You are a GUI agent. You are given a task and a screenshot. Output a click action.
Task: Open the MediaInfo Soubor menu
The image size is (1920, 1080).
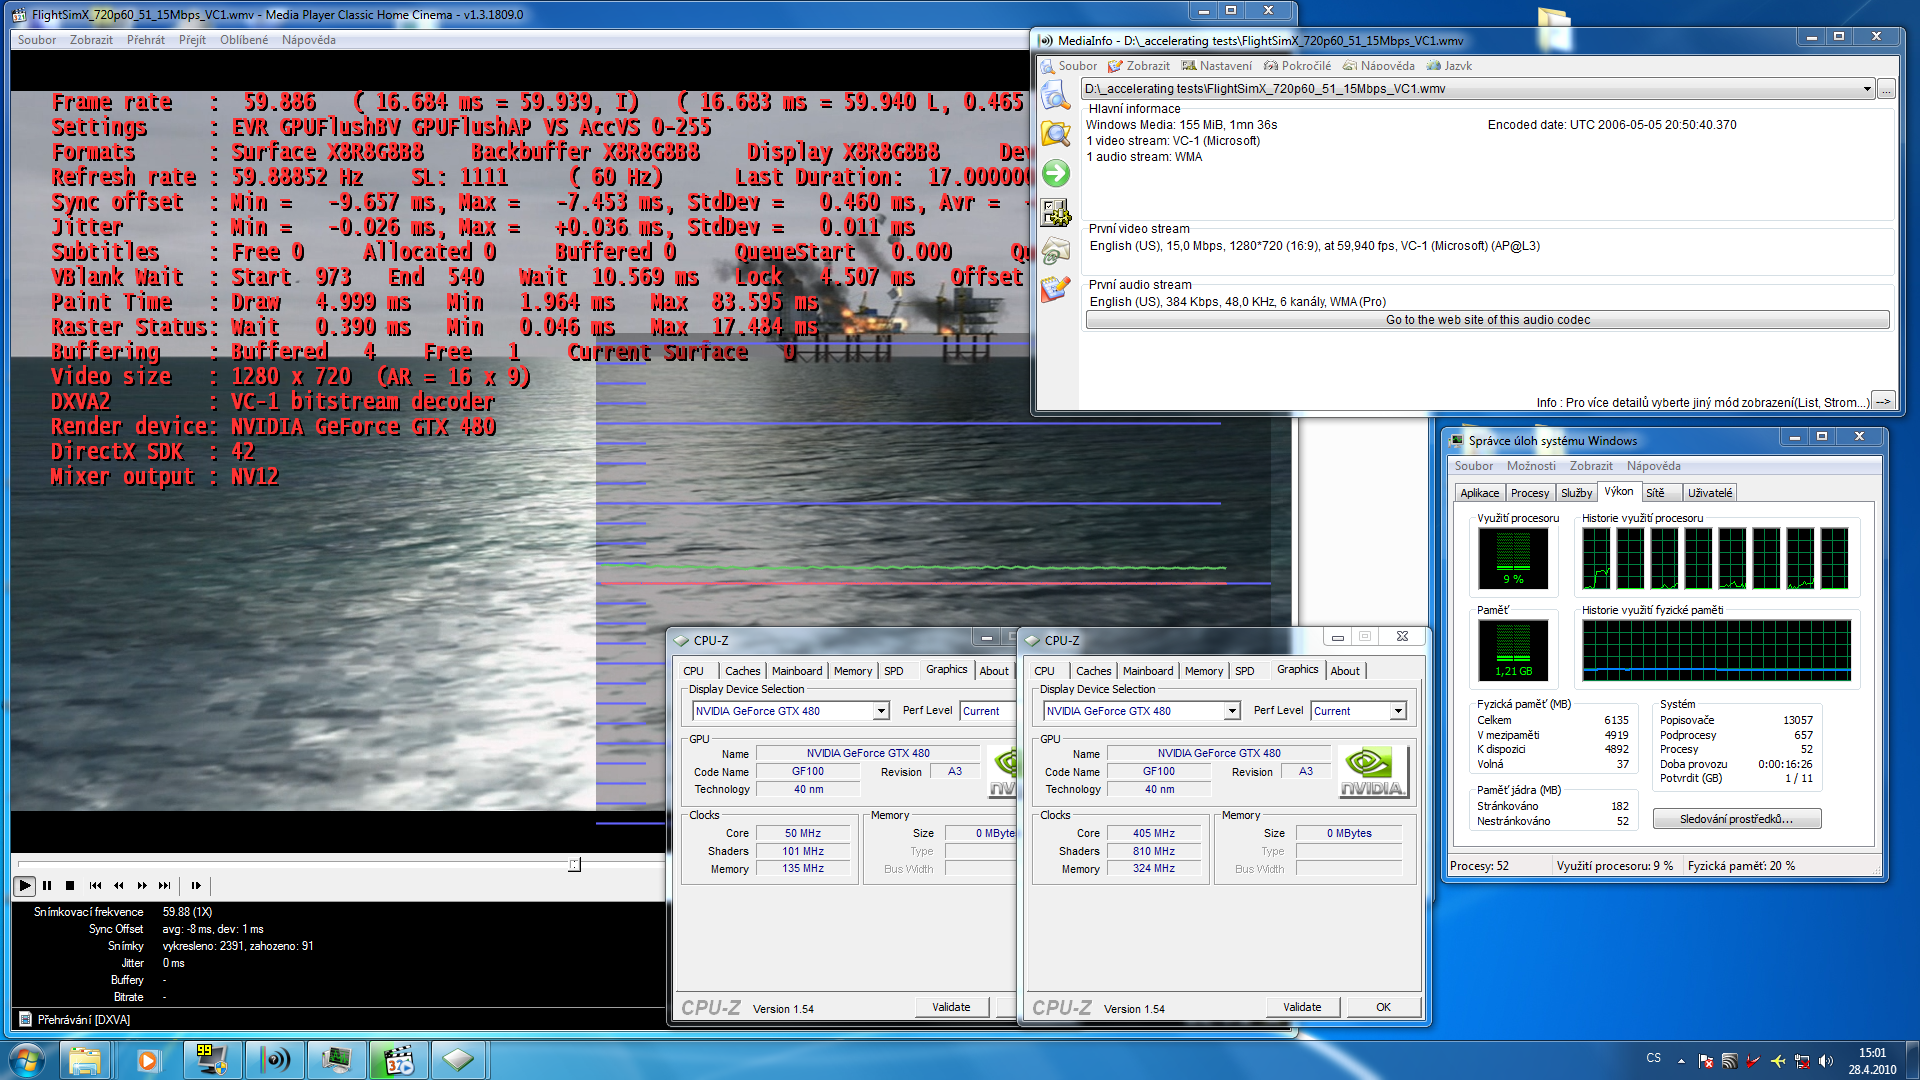click(1069, 66)
